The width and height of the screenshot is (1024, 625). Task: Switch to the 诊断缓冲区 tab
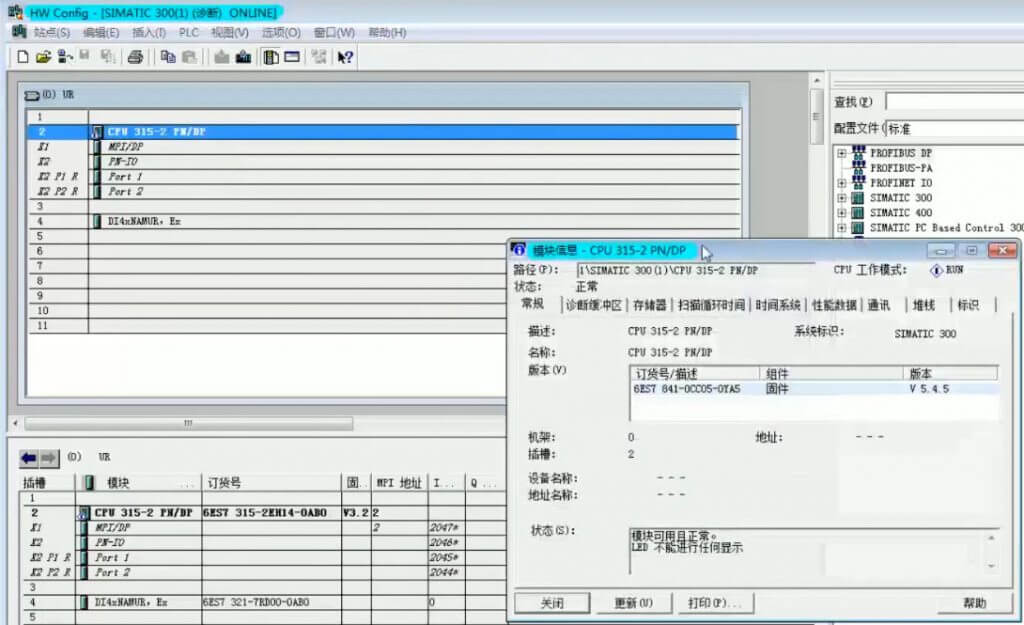594,305
